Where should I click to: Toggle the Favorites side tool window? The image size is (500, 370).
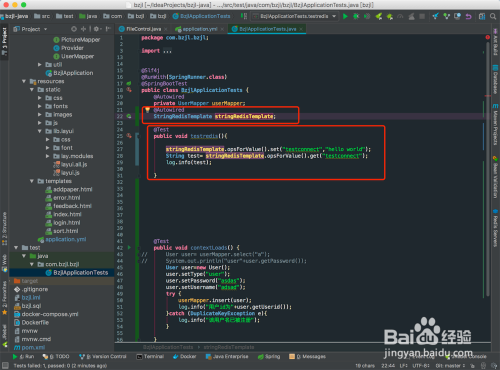(x=4, y=298)
